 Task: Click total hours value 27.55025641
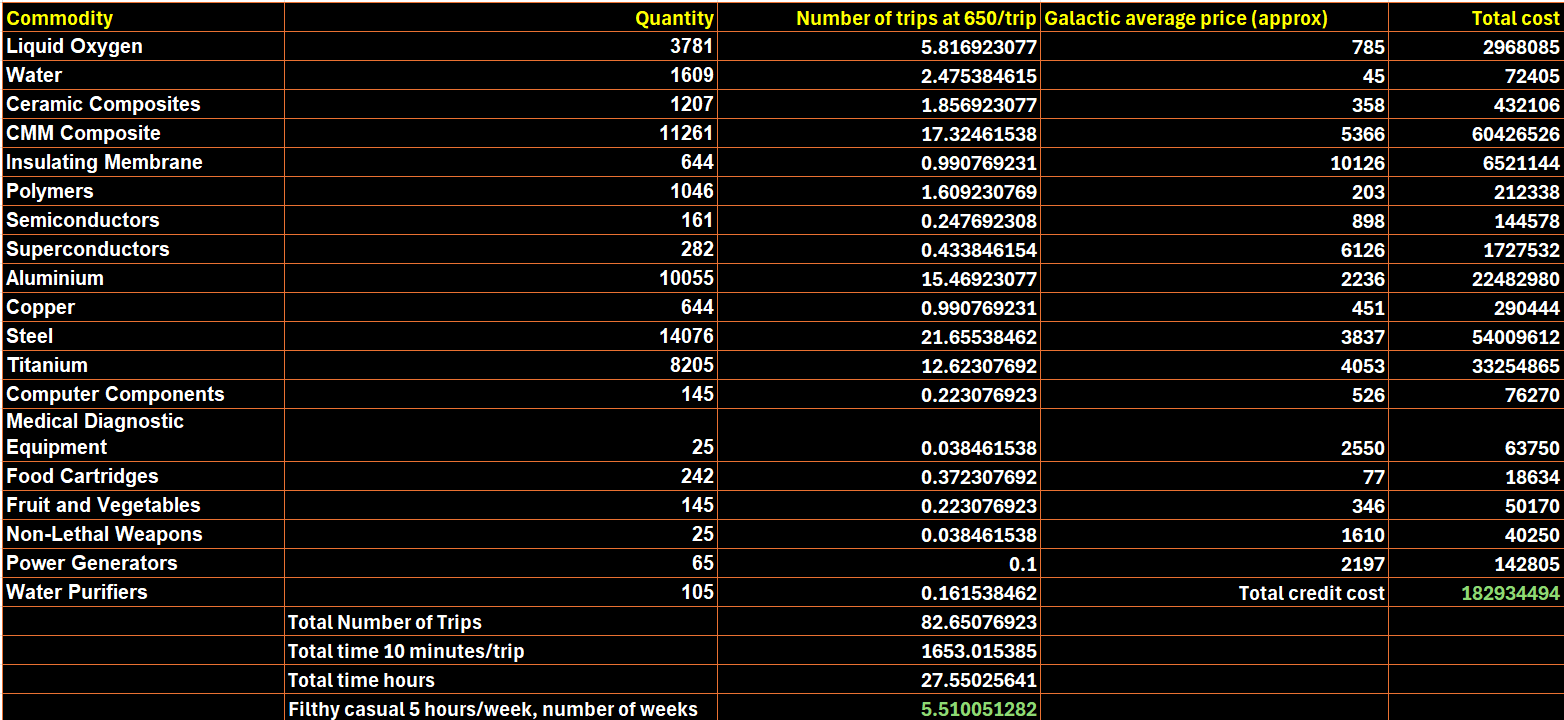[879, 679]
